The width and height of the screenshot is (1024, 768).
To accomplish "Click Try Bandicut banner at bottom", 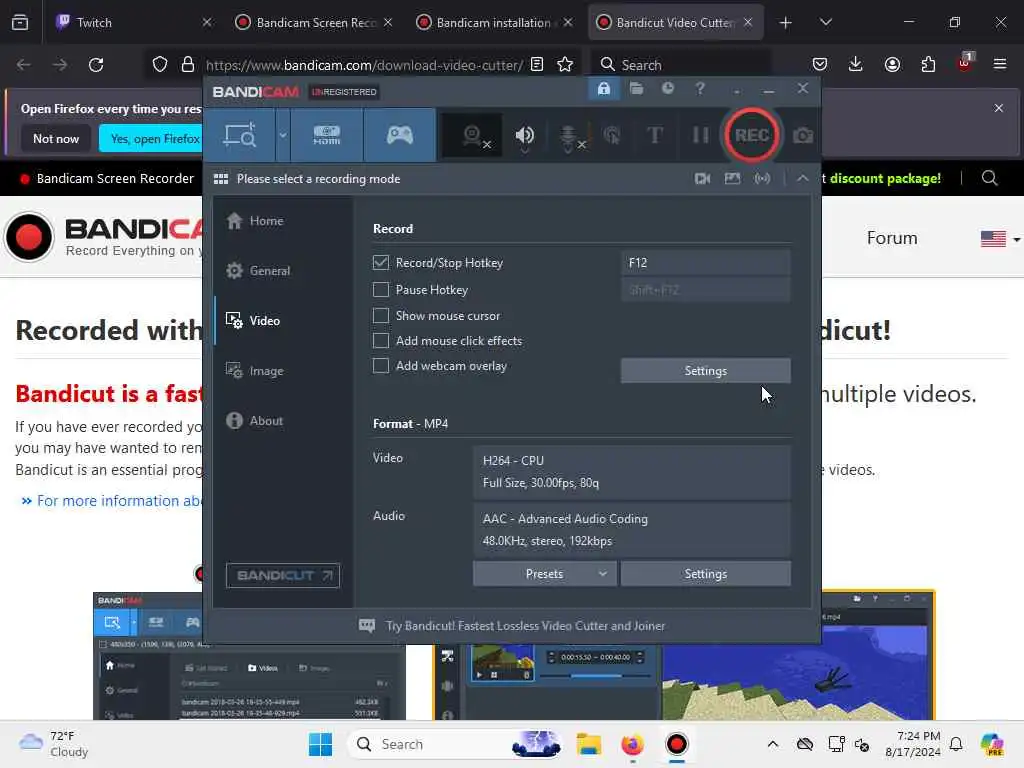I will pos(512,626).
